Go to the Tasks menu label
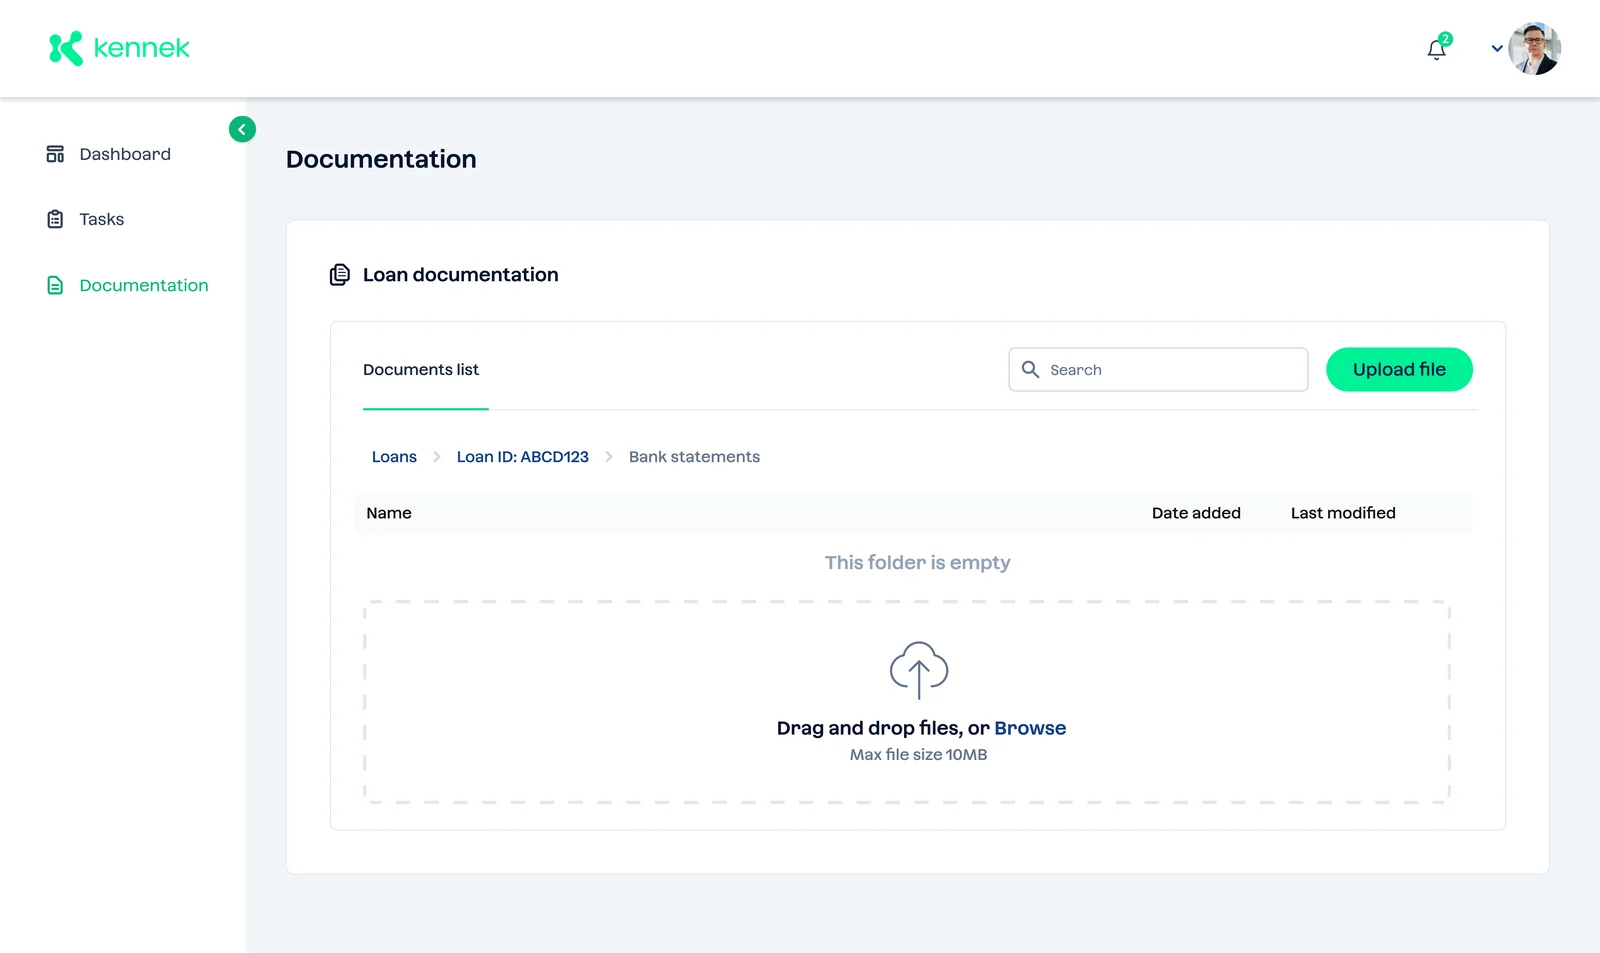The image size is (1600, 953). tap(102, 219)
